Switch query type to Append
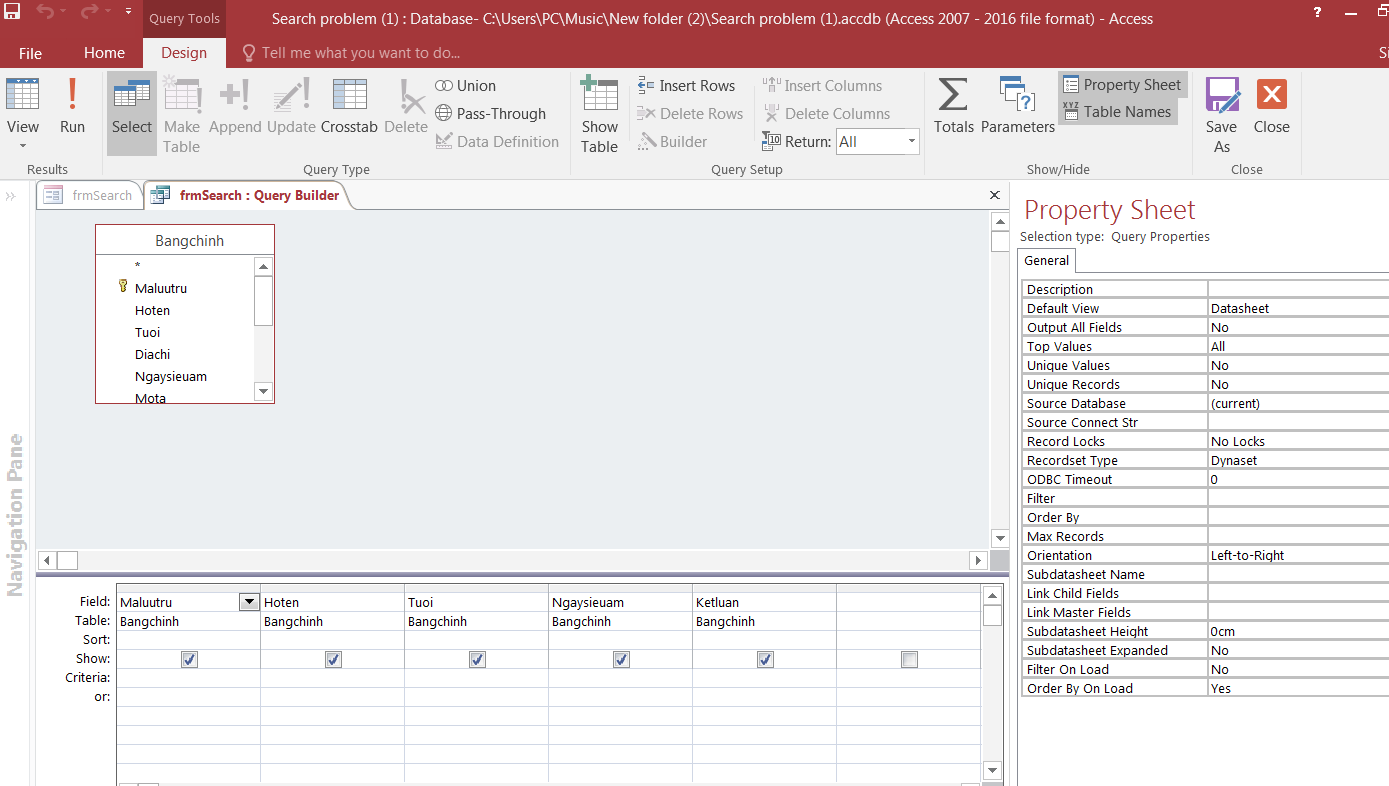1389x786 pixels. click(235, 105)
